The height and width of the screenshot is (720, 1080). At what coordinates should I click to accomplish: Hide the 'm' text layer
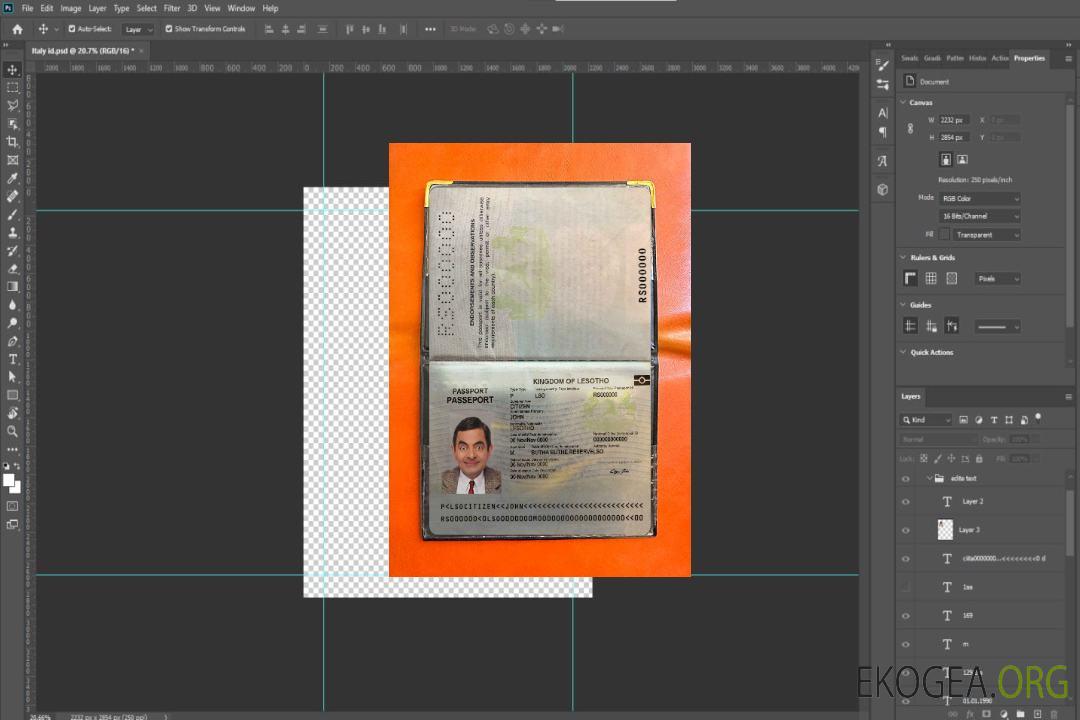(906, 644)
